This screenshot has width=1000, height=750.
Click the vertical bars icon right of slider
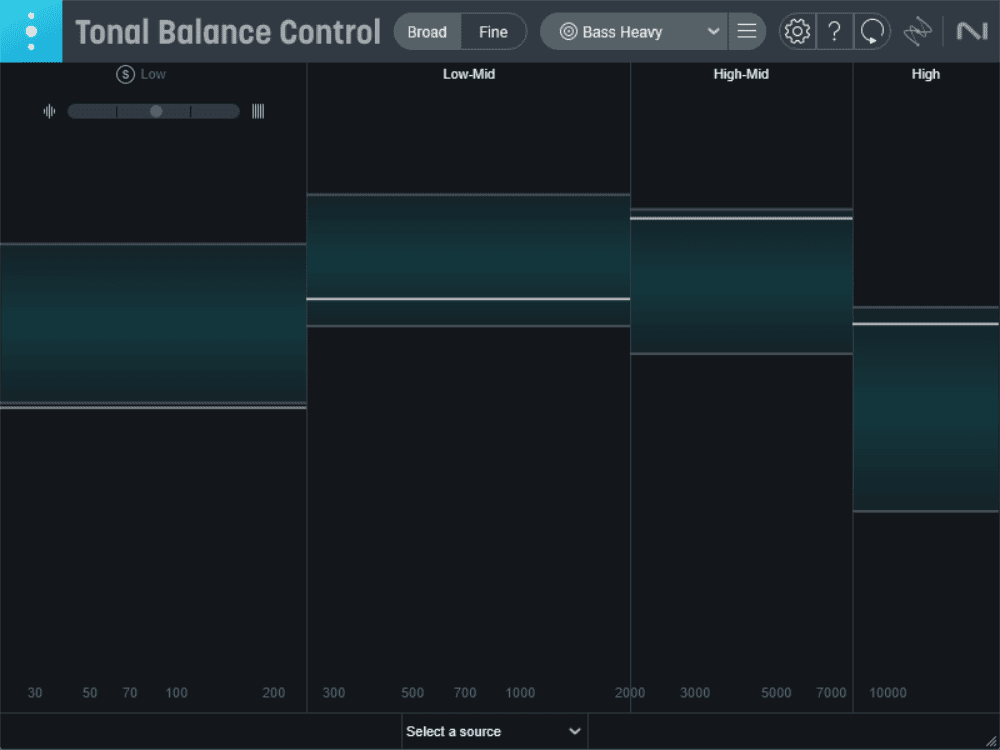pyautogui.click(x=258, y=112)
